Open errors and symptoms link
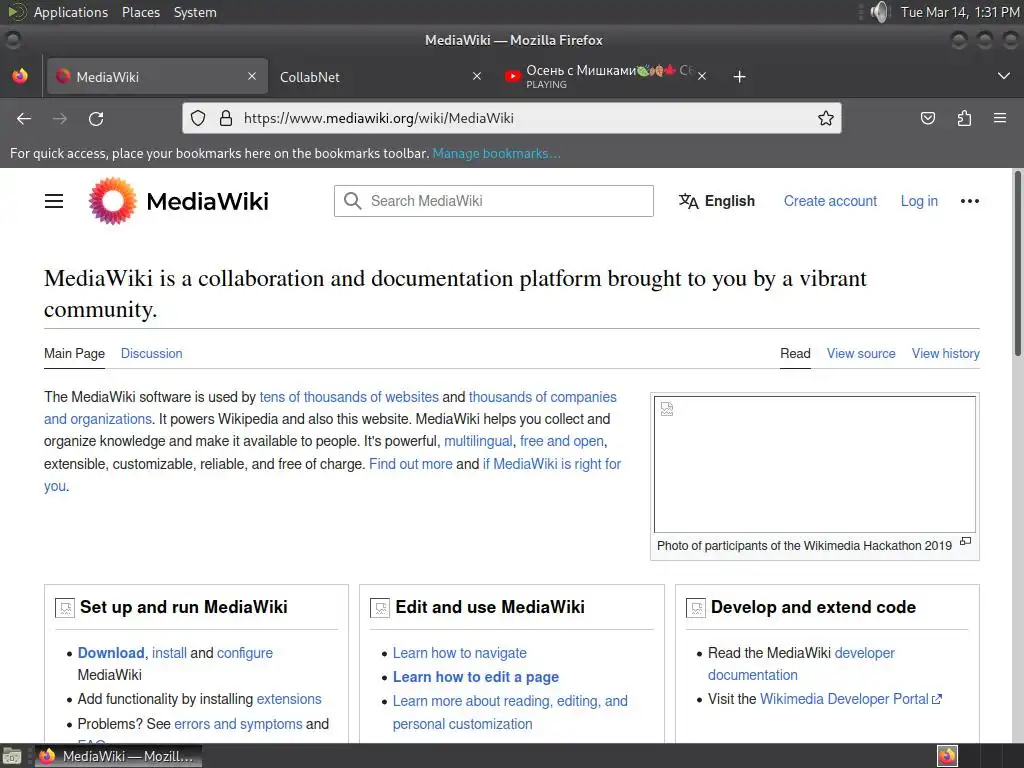This screenshot has width=1024, height=768. pyautogui.click(x=238, y=724)
